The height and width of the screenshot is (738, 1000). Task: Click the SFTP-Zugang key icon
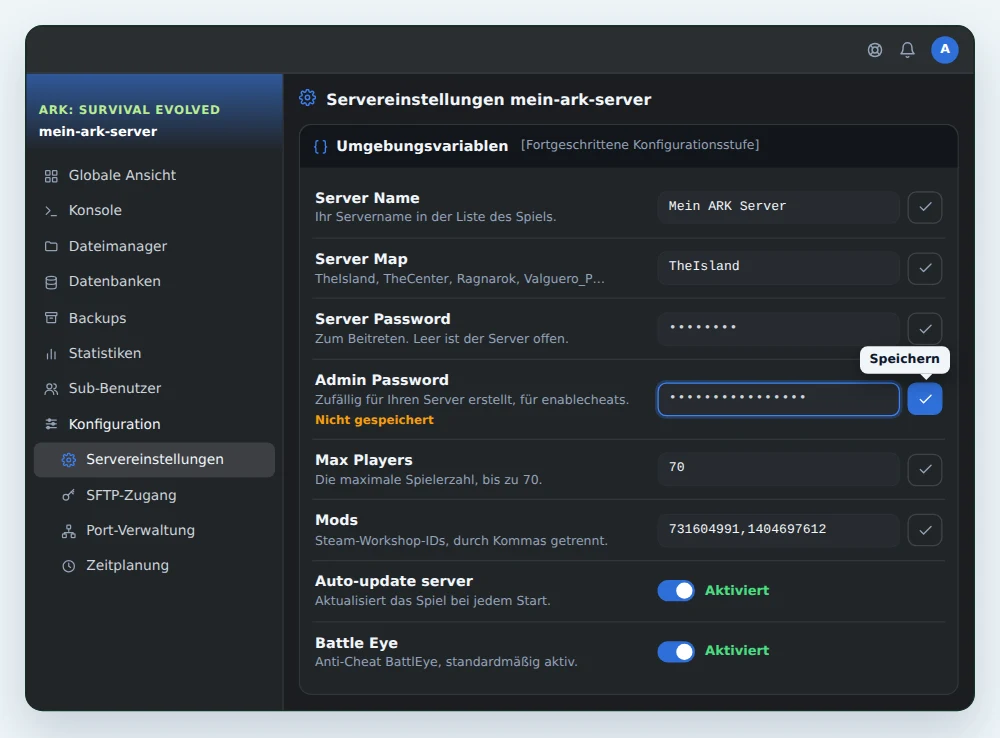coord(69,496)
